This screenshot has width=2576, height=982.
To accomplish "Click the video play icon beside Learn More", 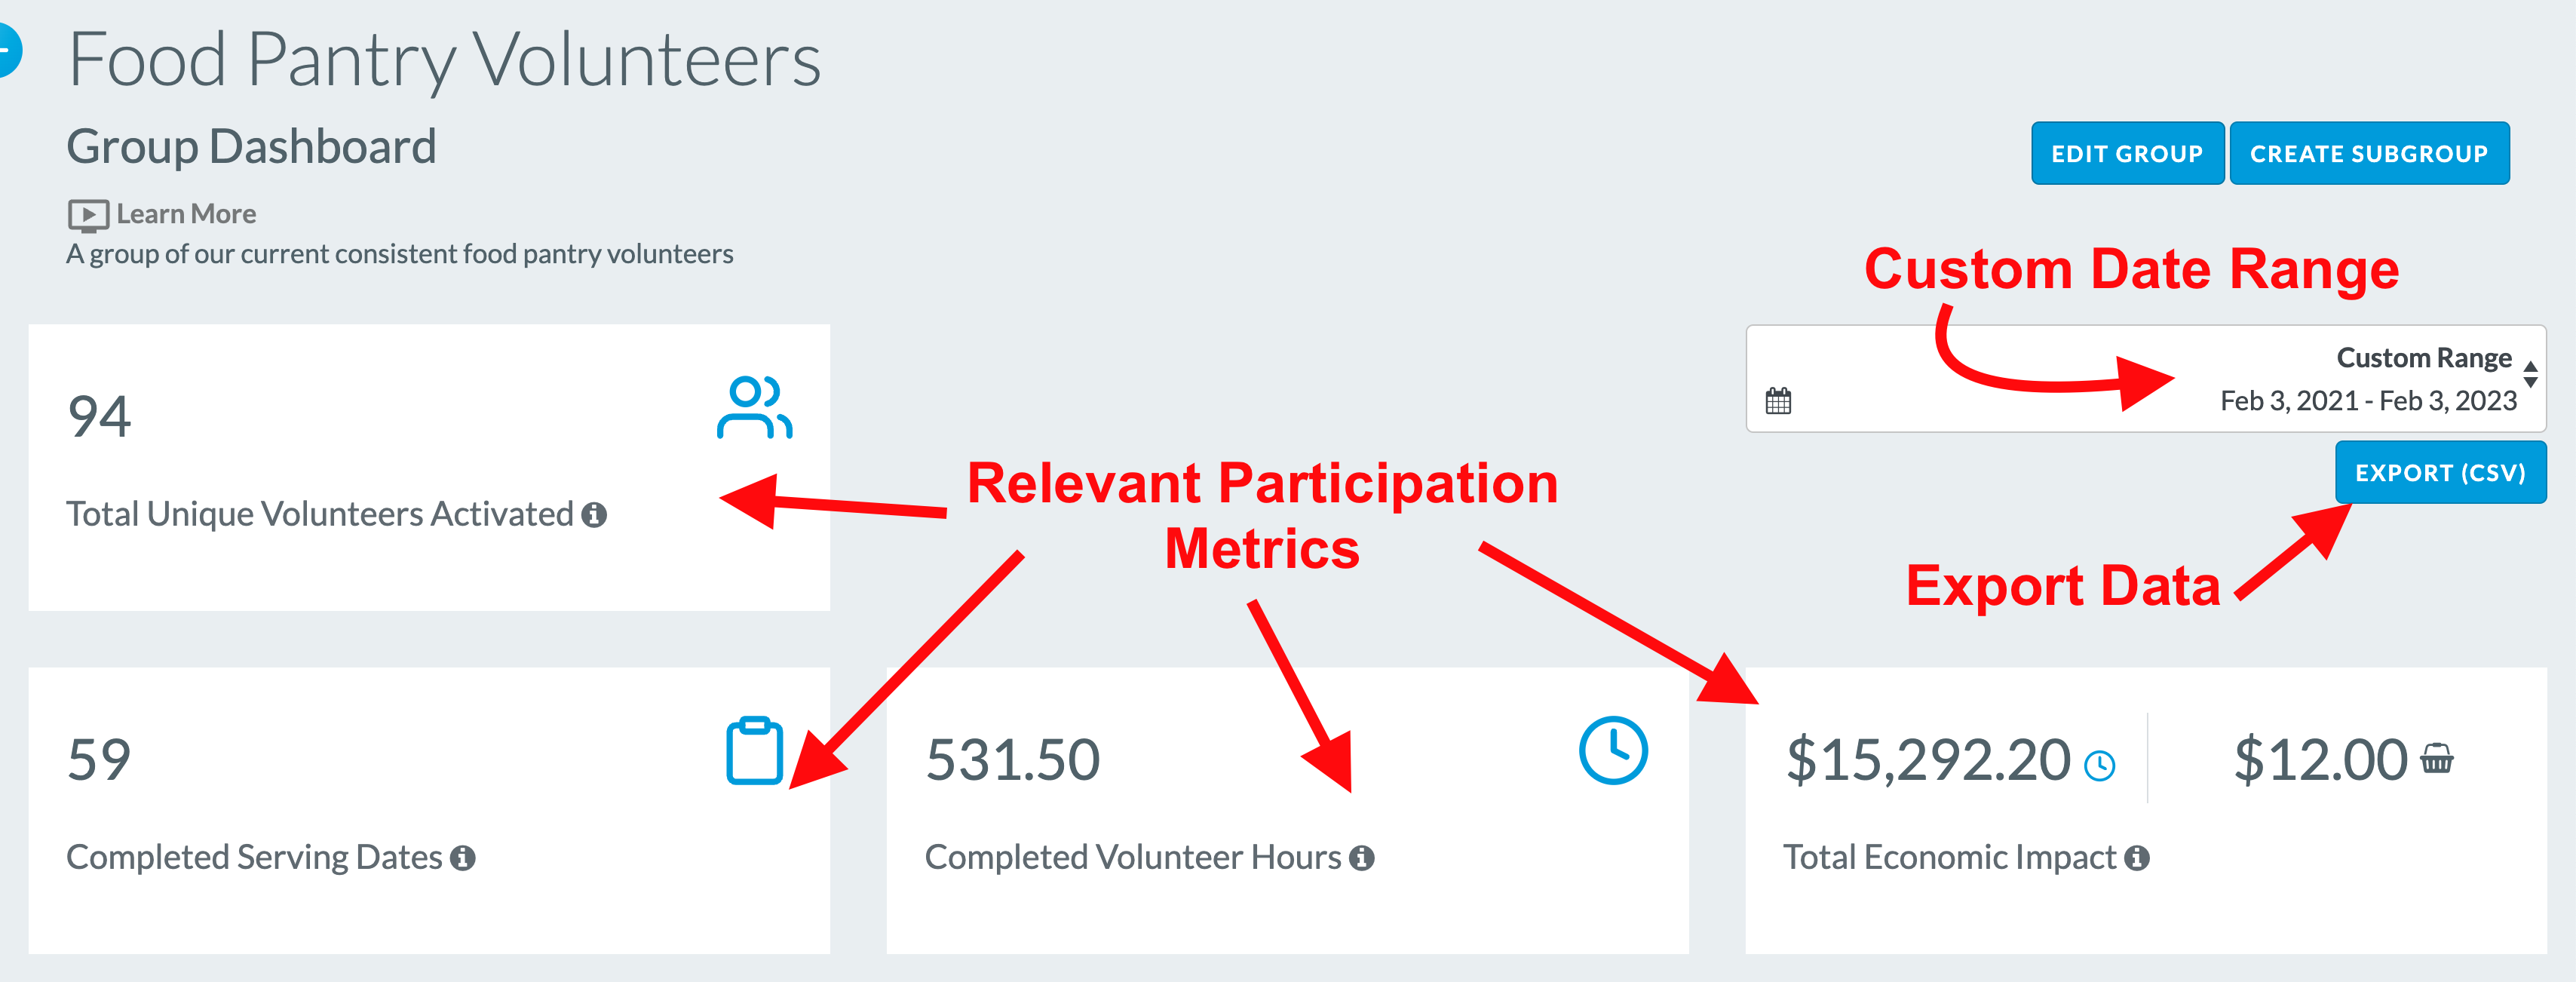I will pos(88,215).
